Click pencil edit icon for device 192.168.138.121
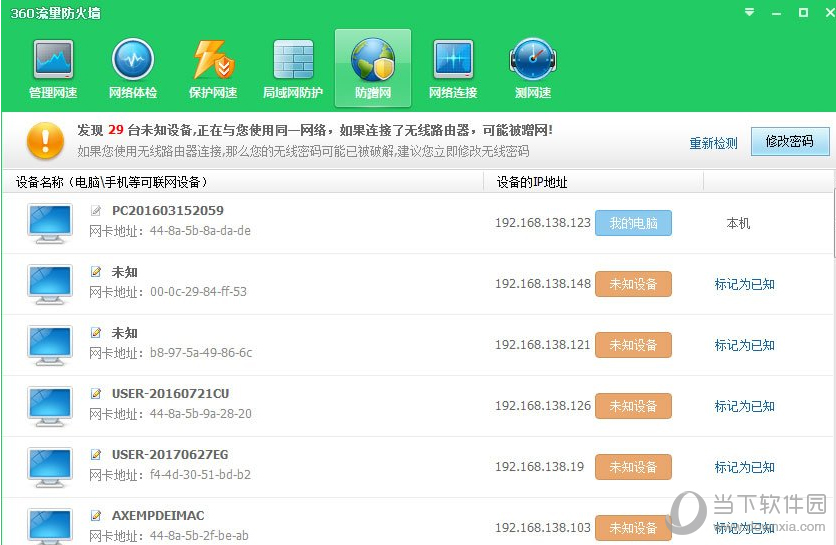Image resolution: width=836 pixels, height=545 pixels. [96, 333]
